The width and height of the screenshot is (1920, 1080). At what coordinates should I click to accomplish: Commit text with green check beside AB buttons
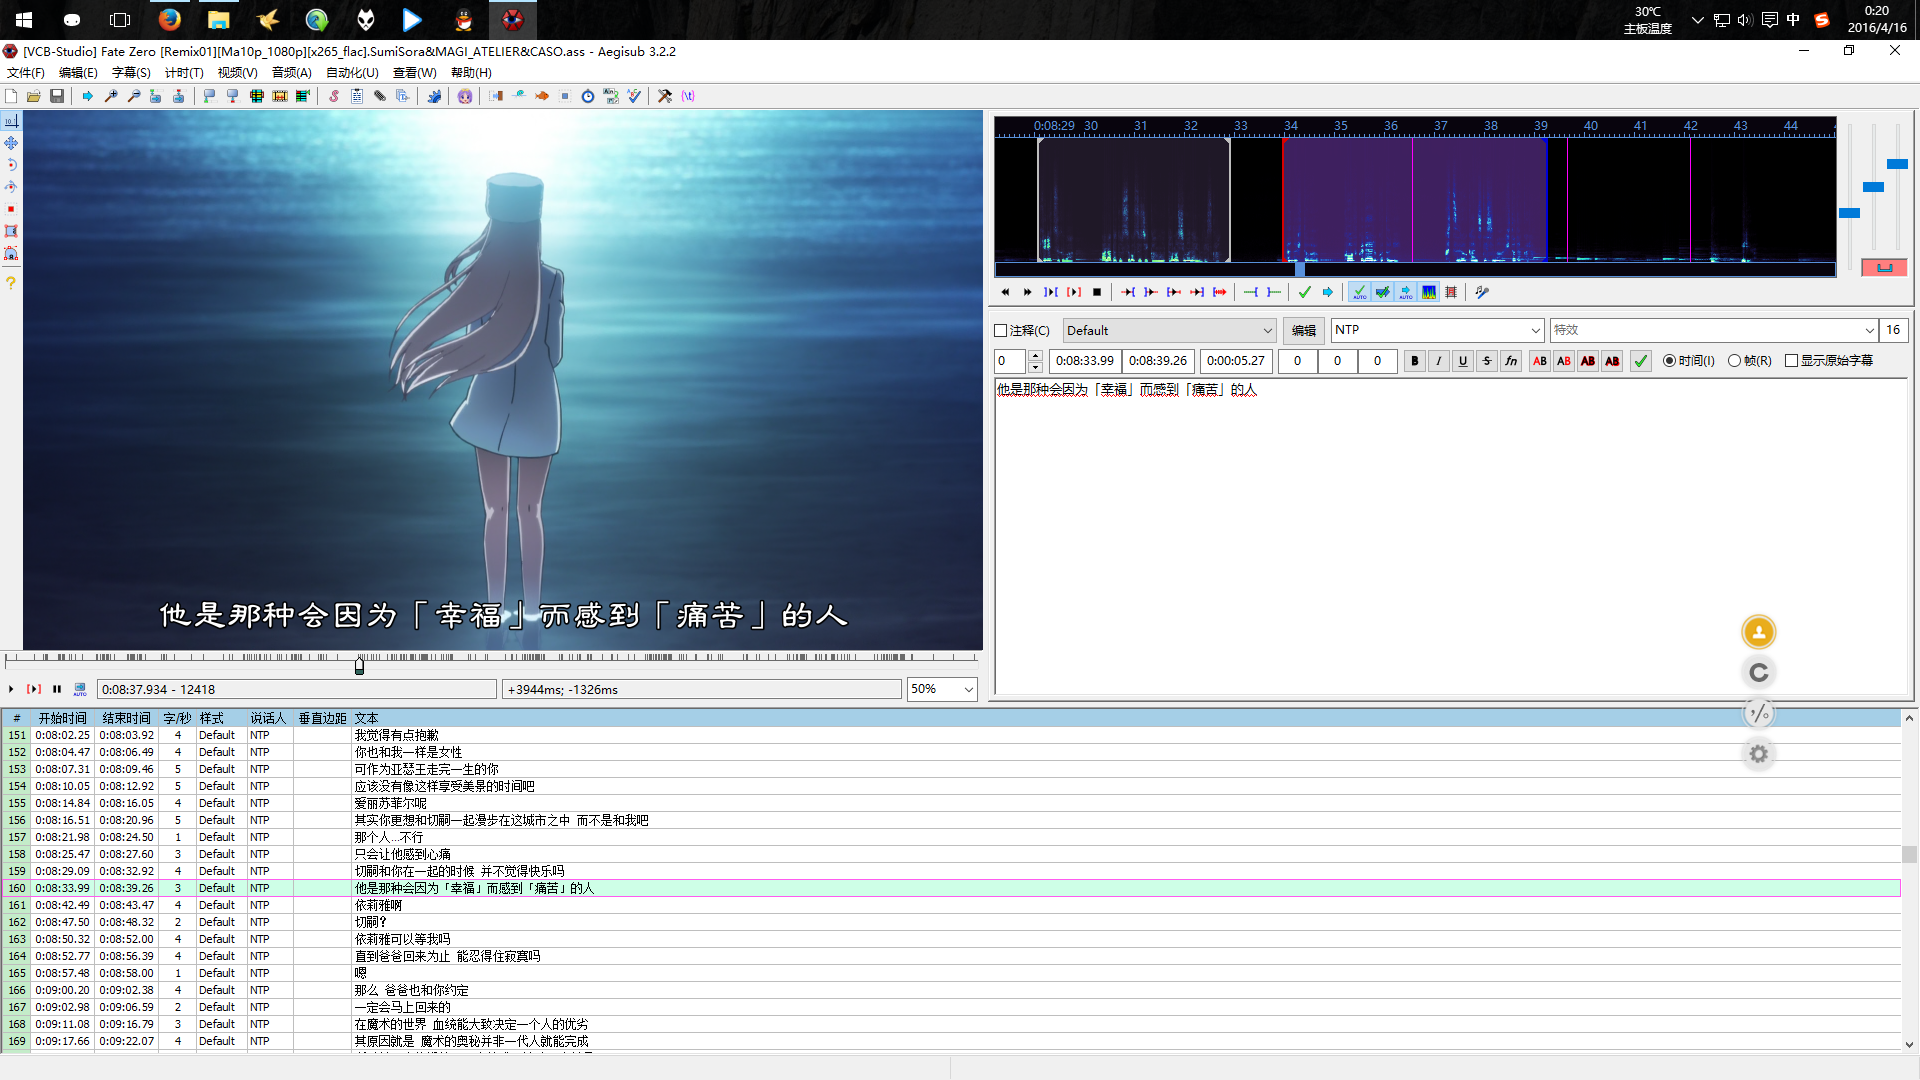pyautogui.click(x=1641, y=361)
